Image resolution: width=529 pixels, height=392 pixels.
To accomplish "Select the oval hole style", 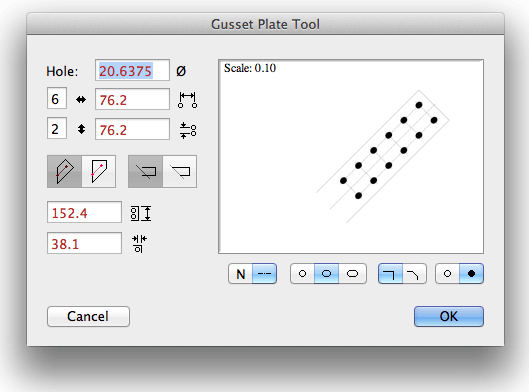I will click(x=326, y=274).
